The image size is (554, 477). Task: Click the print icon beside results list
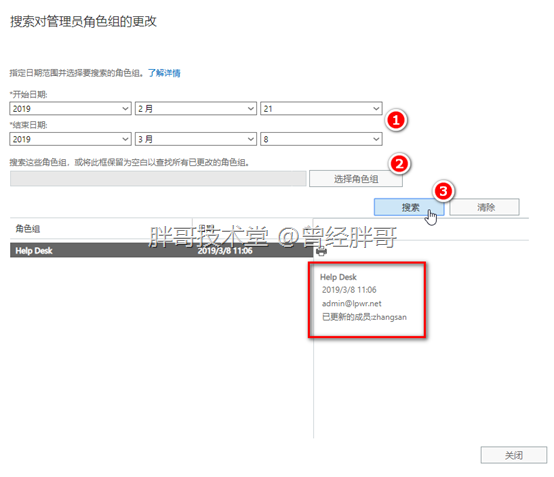pyautogui.click(x=321, y=251)
